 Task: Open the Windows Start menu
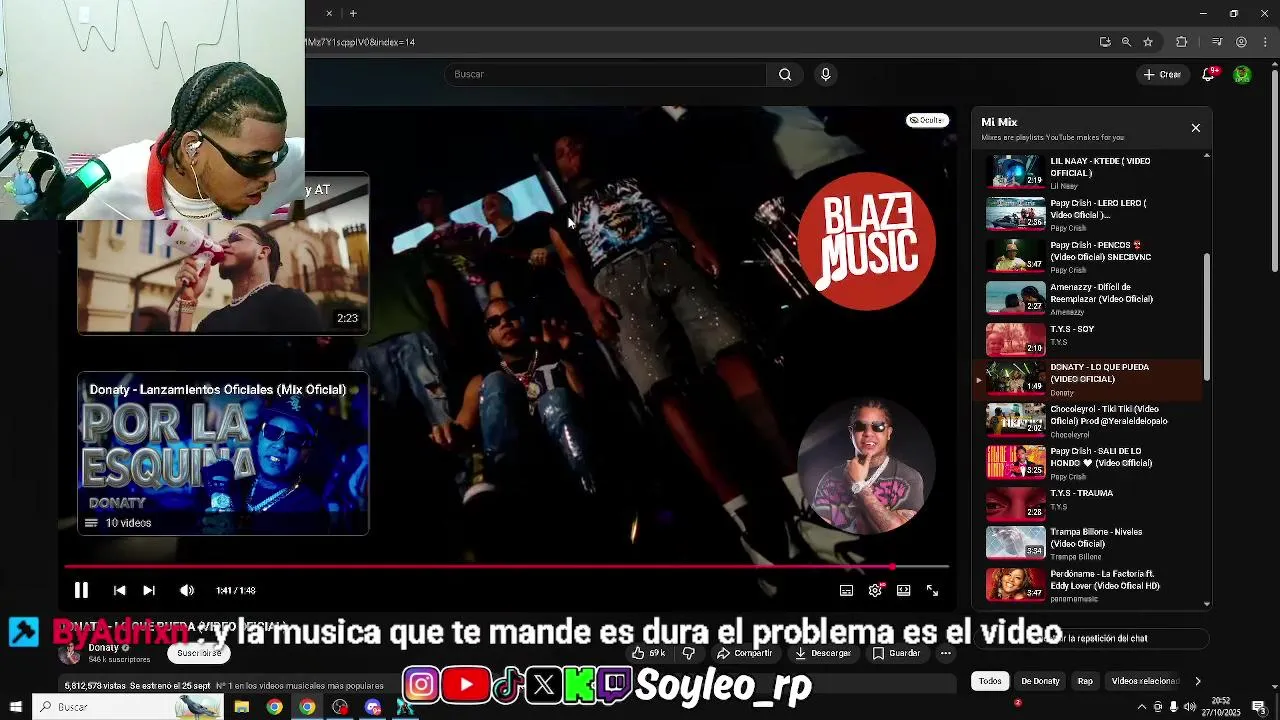[15, 707]
